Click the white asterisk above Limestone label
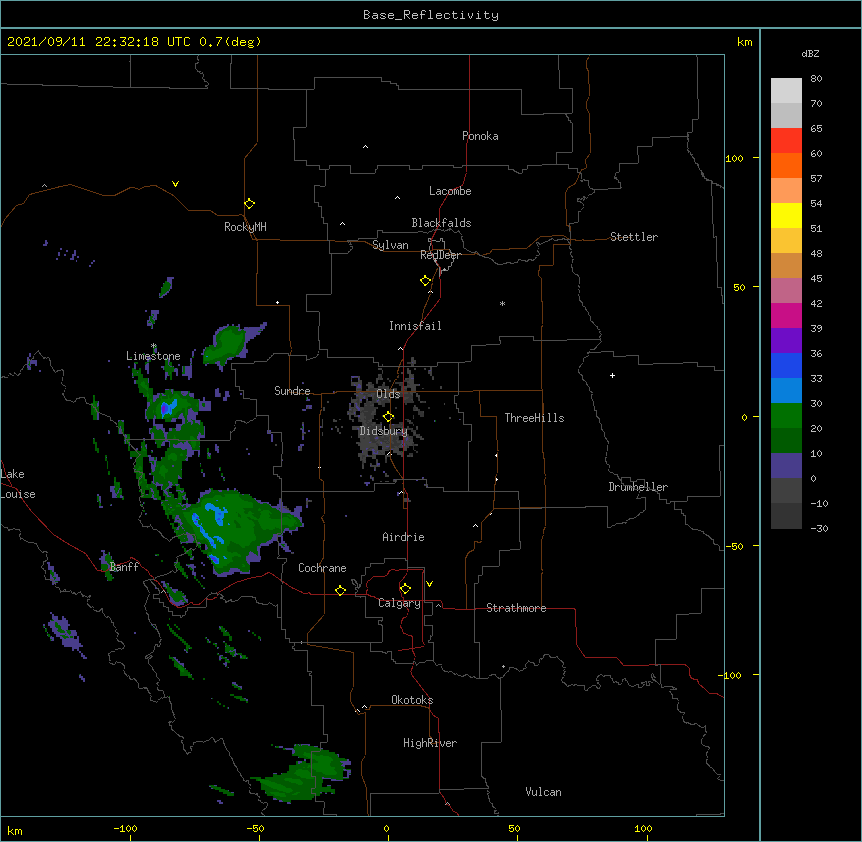Screen dimensions: 862x842 point(154,346)
